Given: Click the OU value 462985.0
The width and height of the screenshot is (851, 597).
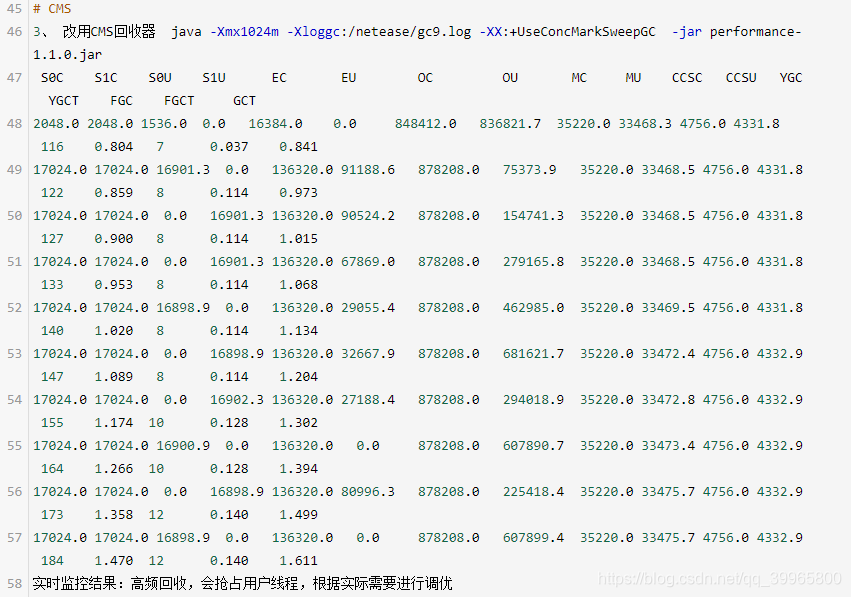Looking at the screenshot, I should pyautogui.click(x=533, y=308).
